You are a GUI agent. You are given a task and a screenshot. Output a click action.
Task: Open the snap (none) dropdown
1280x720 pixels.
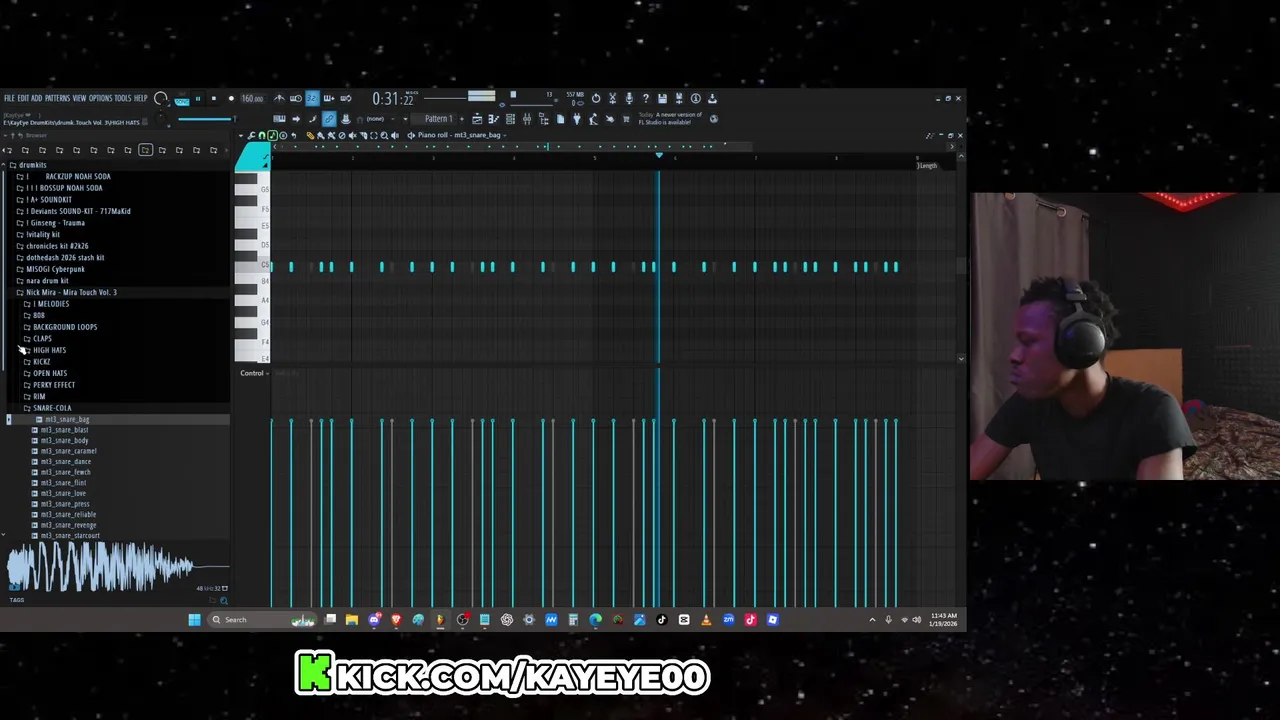coord(380,119)
